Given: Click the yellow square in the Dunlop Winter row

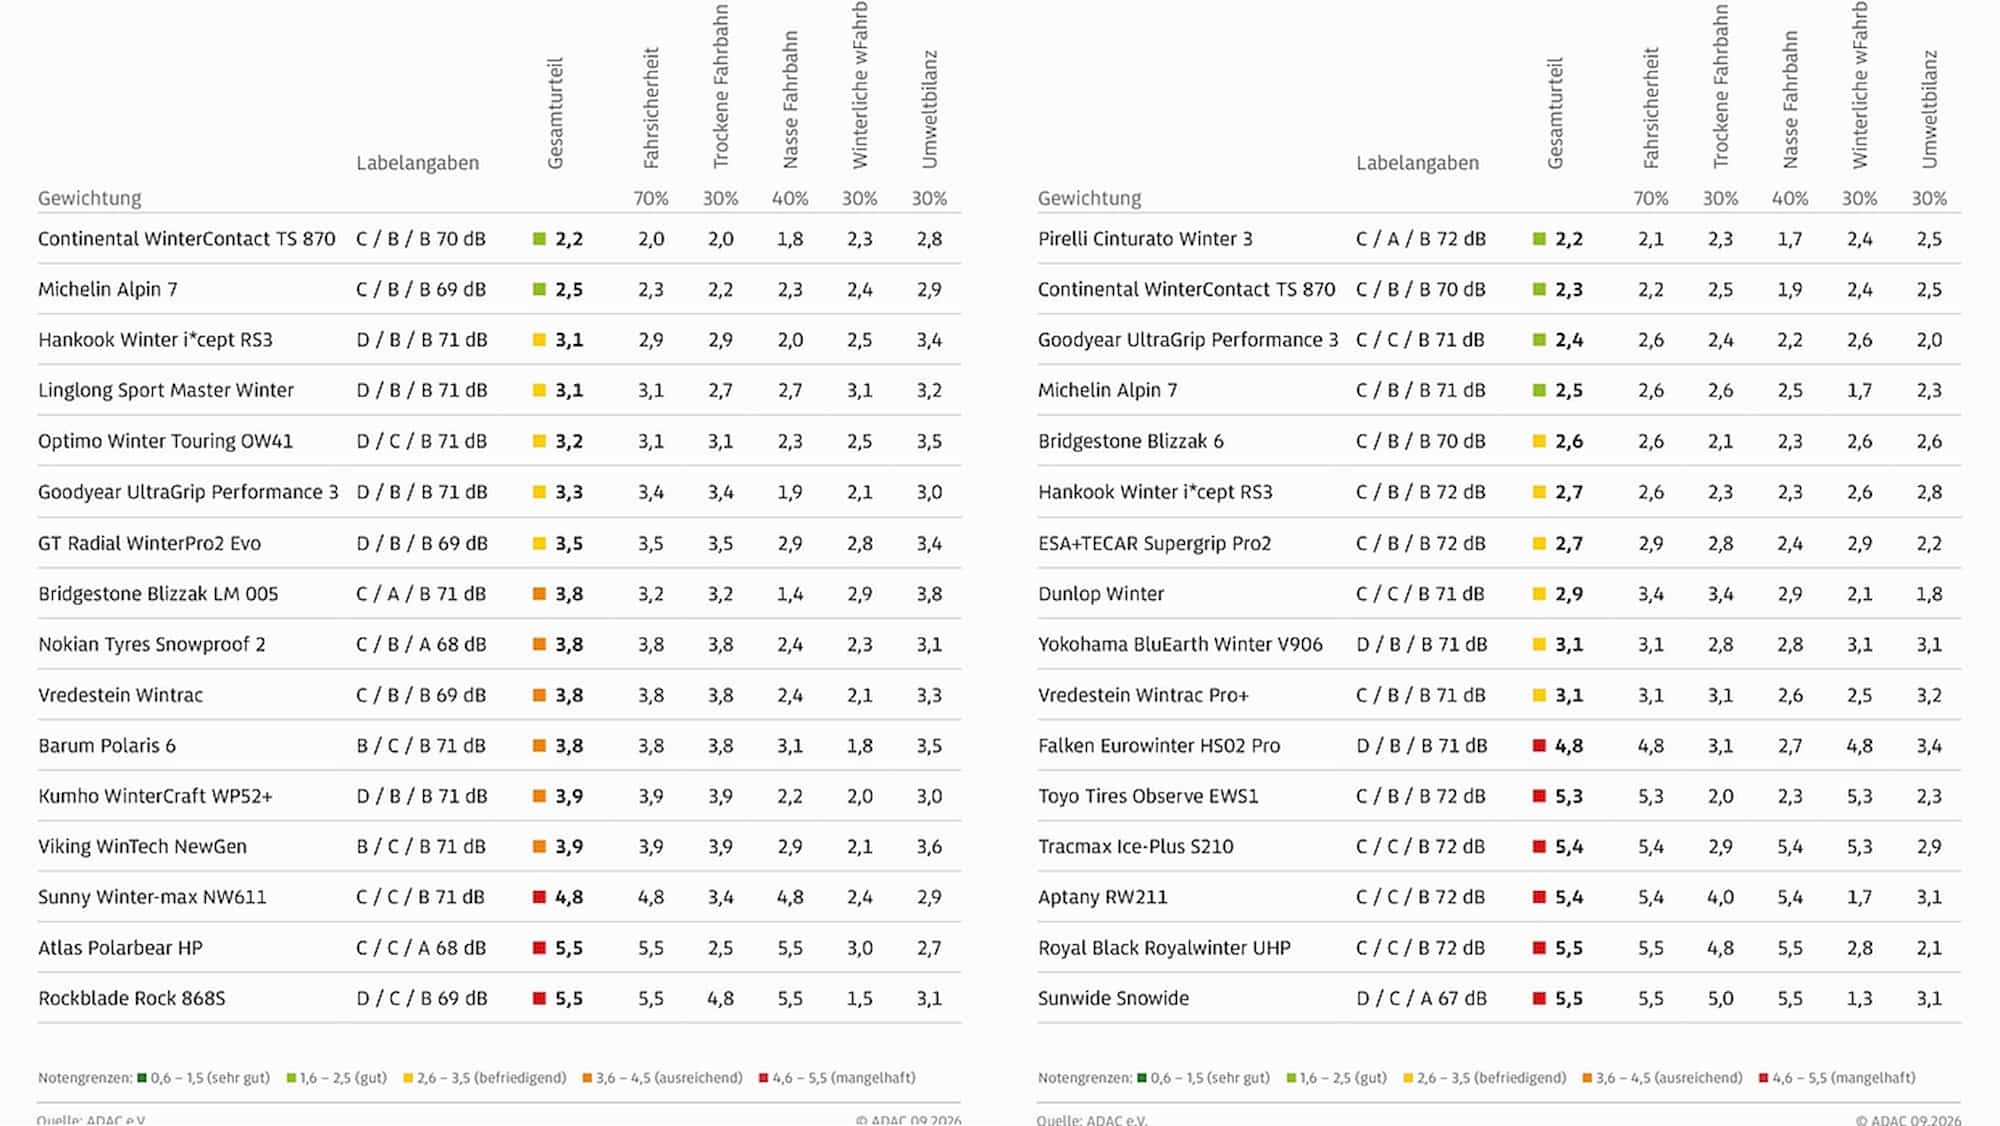Looking at the screenshot, I should pos(1539,593).
